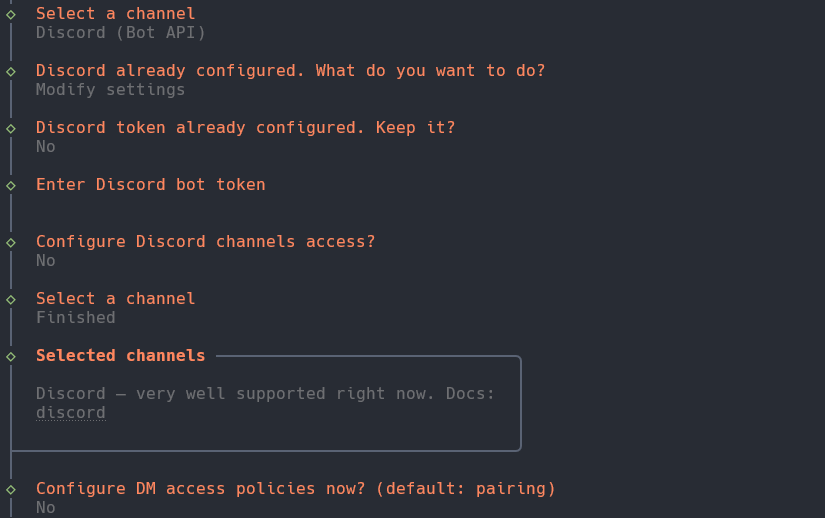825x518 pixels.
Task: Click "No" under "Configure Discord channels access?"
Action: point(46,261)
